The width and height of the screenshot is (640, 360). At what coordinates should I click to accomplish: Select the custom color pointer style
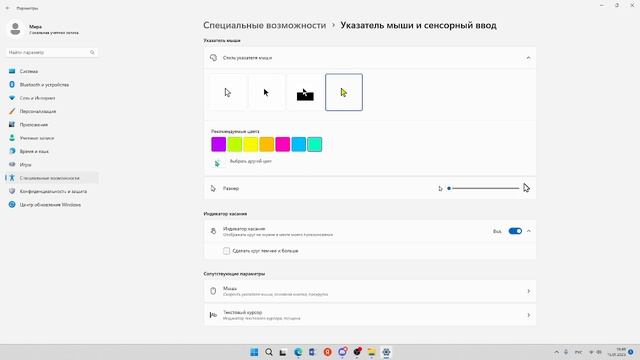344,92
